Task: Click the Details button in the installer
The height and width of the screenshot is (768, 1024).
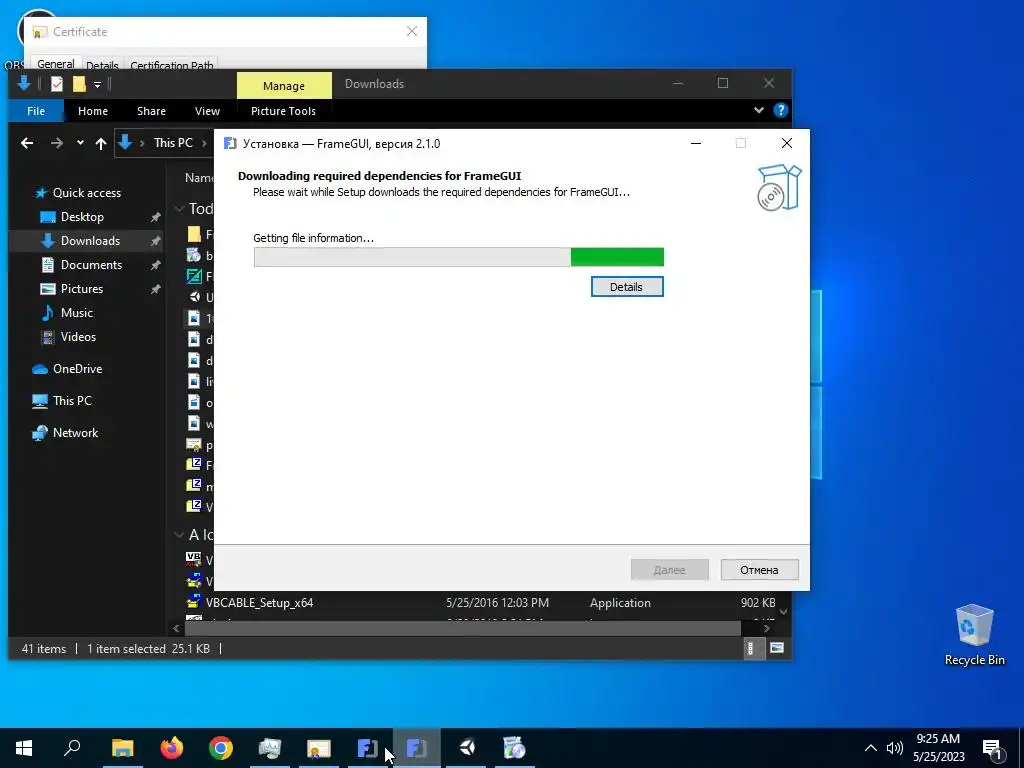Action: click(627, 287)
